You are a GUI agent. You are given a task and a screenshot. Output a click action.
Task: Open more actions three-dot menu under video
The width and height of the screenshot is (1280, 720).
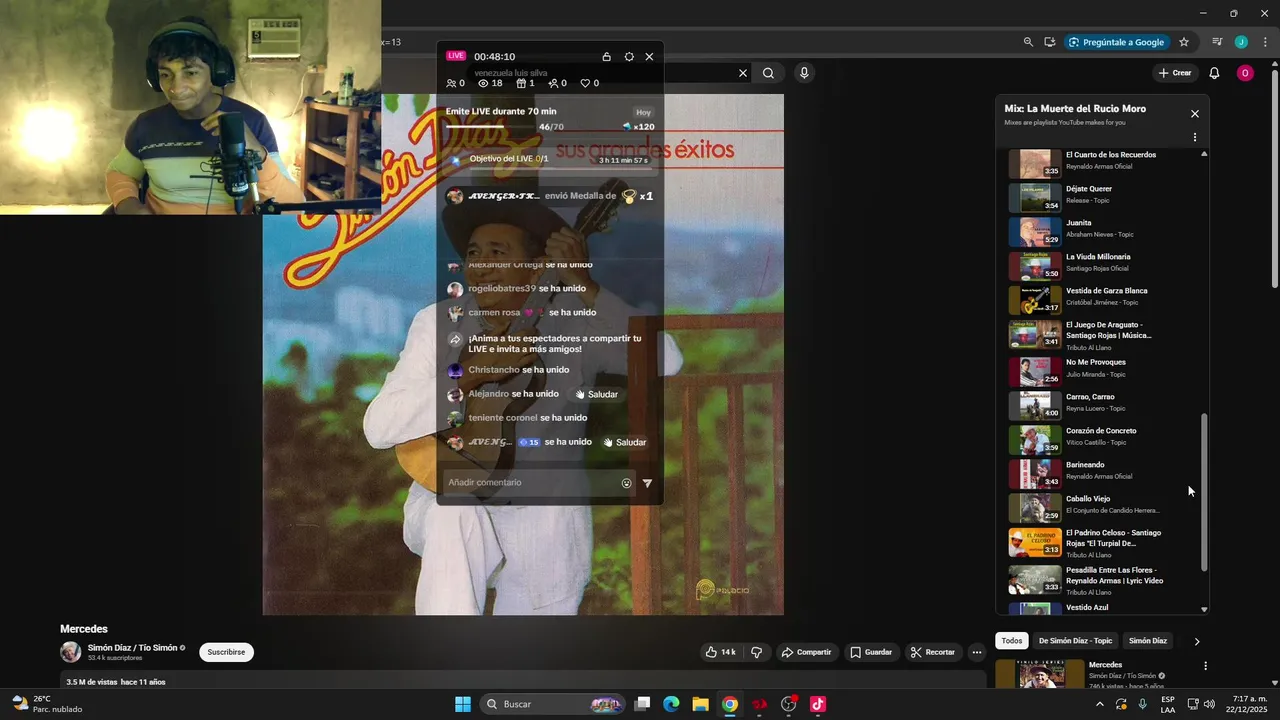[977, 652]
